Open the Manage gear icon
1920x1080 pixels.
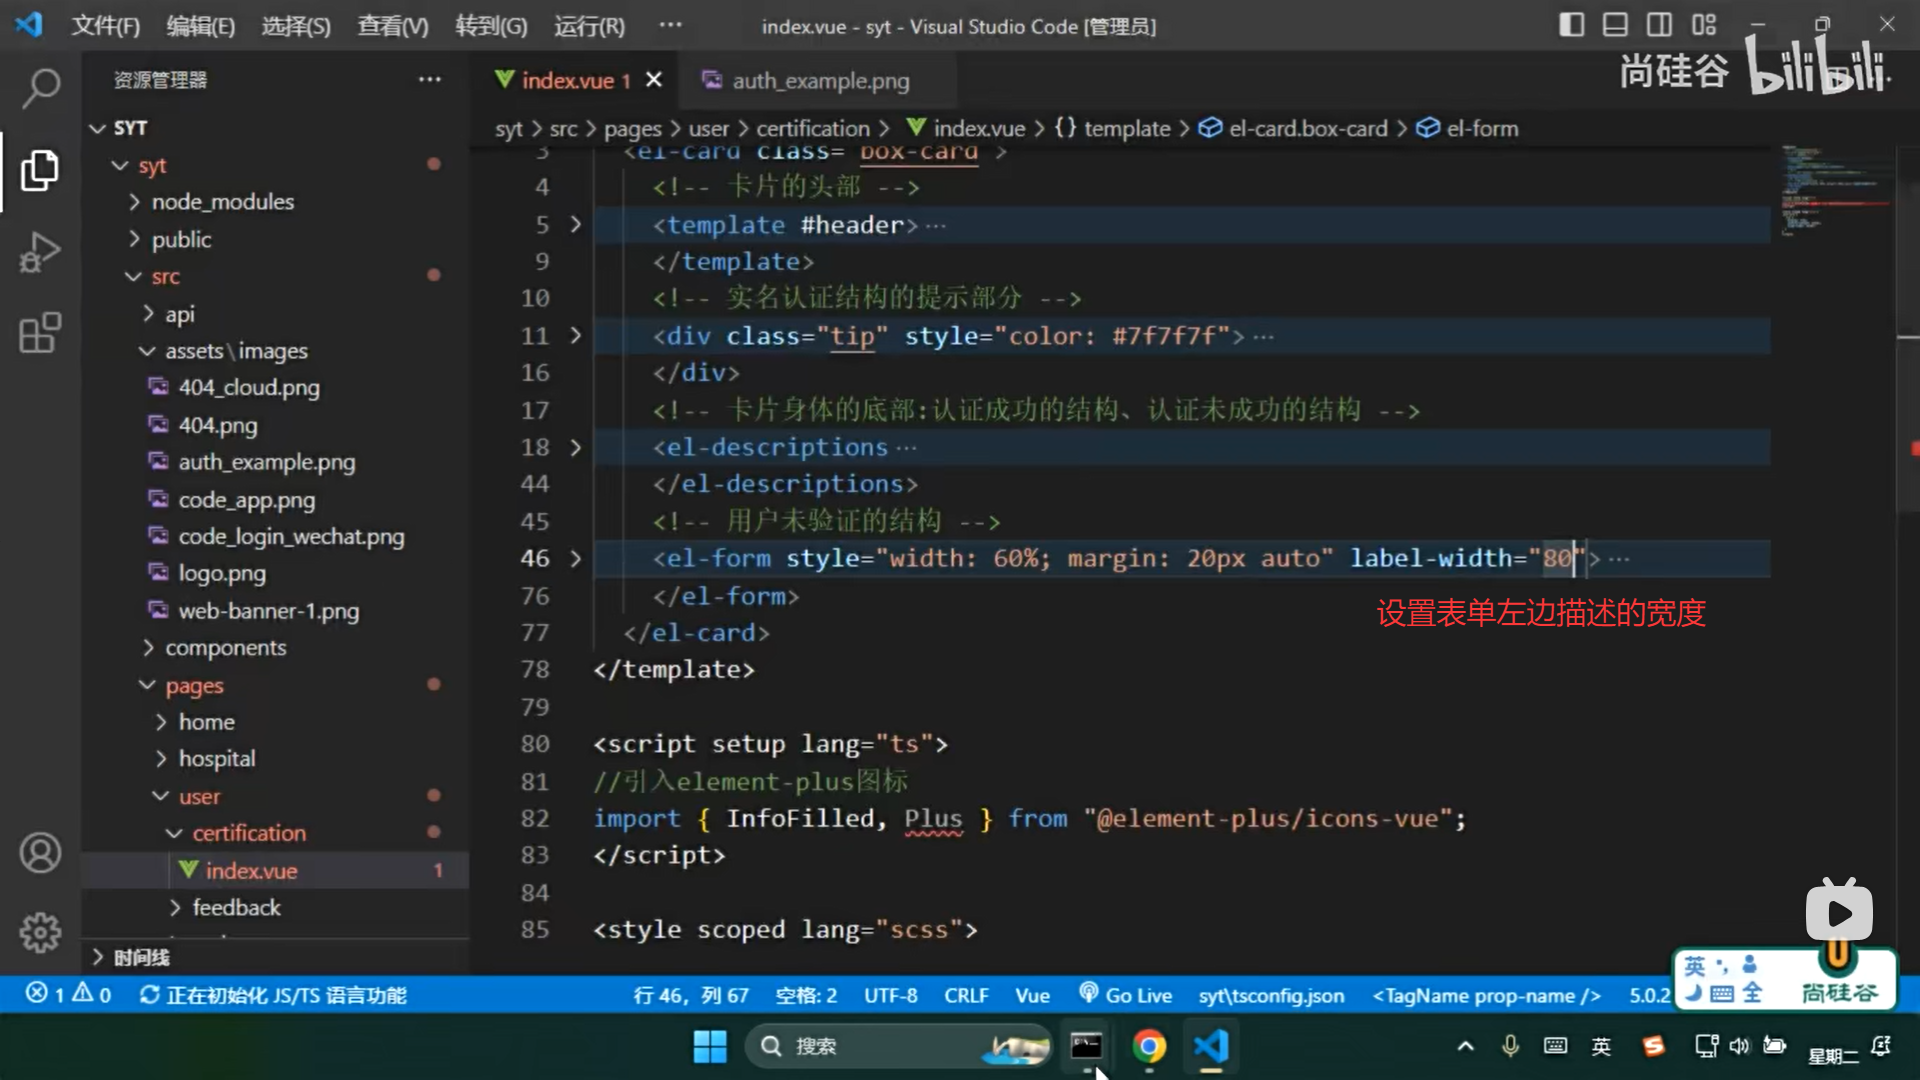point(40,932)
